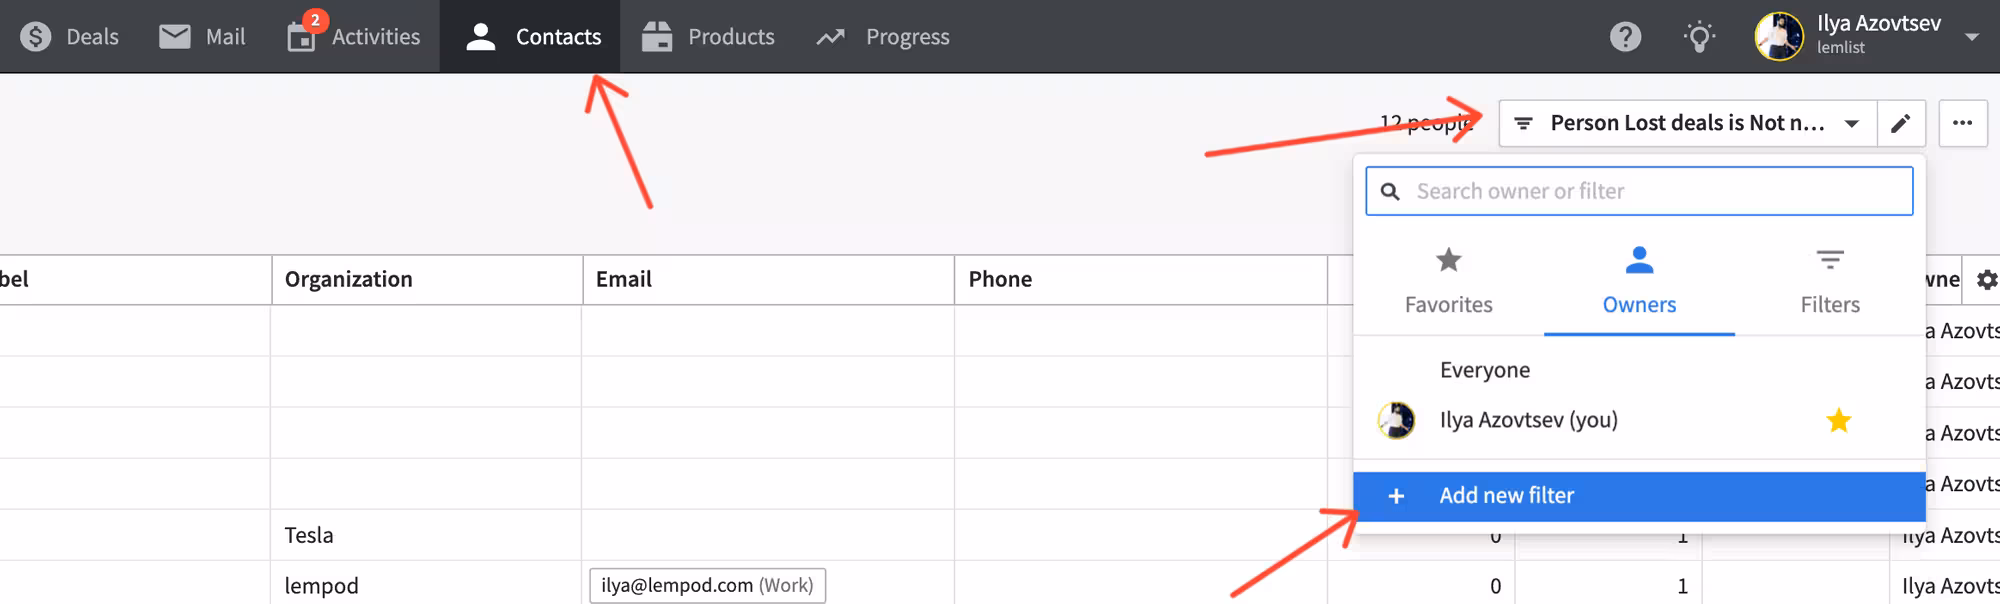Go to Activities with 2 notifications

[x=354, y=37]
